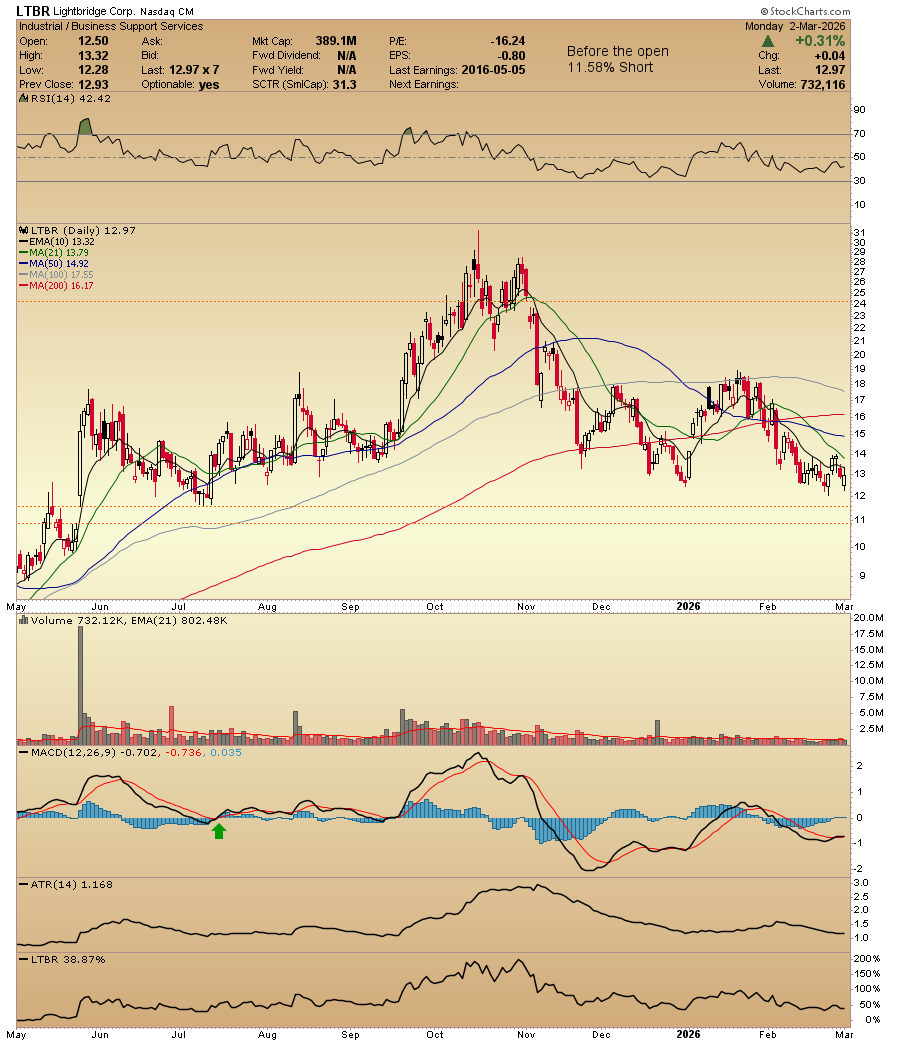Click the Monday 2-Mar-2026 date
900x1043 pixels.
coord(795,27)
